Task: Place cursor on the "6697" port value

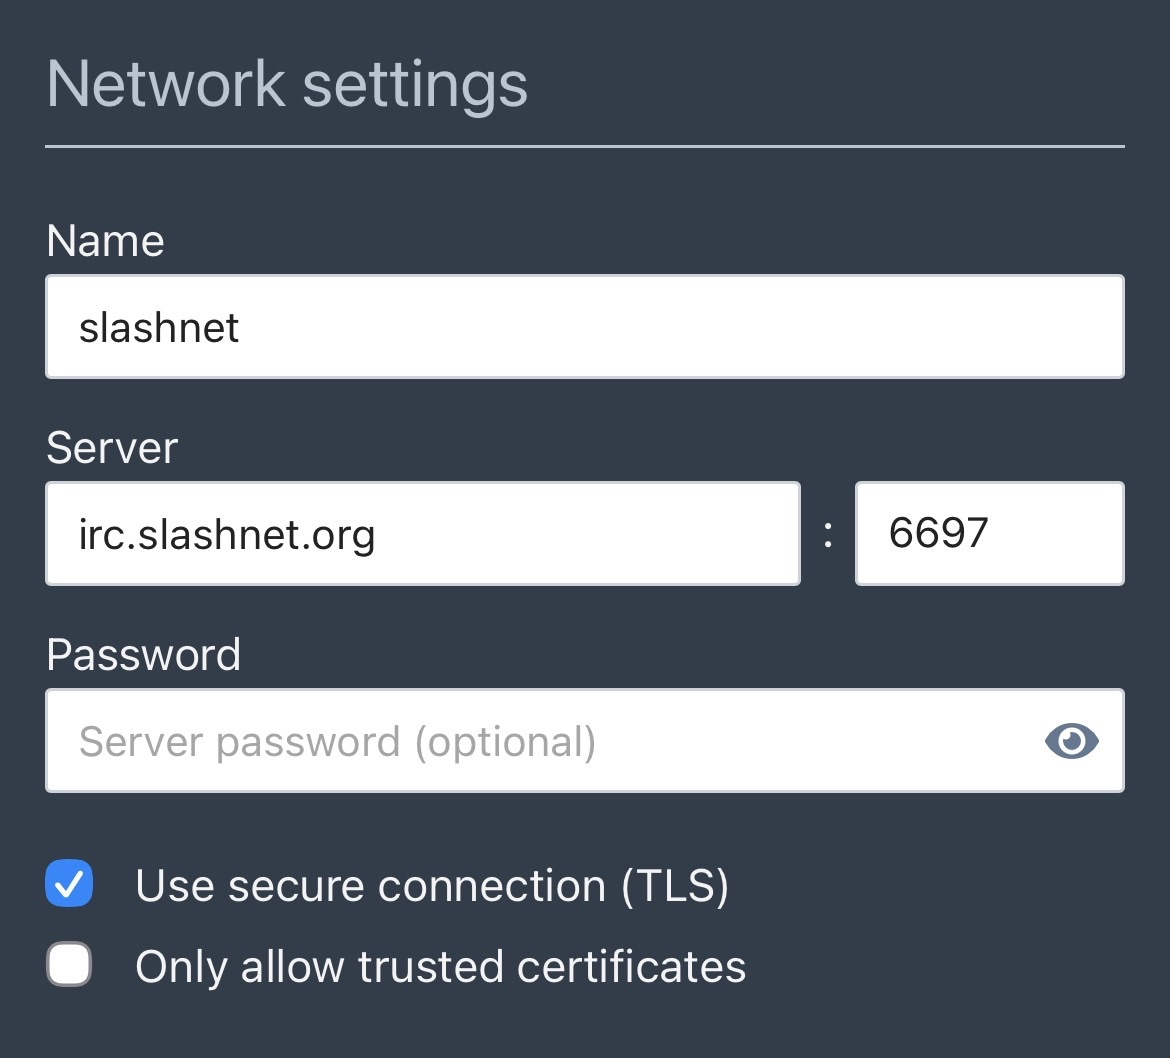Action: pyautogui.click(x=938, y=534)
